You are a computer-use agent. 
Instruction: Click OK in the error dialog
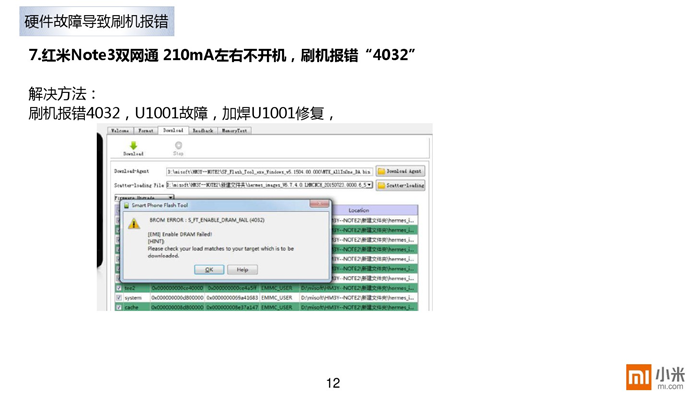[209, 270]
